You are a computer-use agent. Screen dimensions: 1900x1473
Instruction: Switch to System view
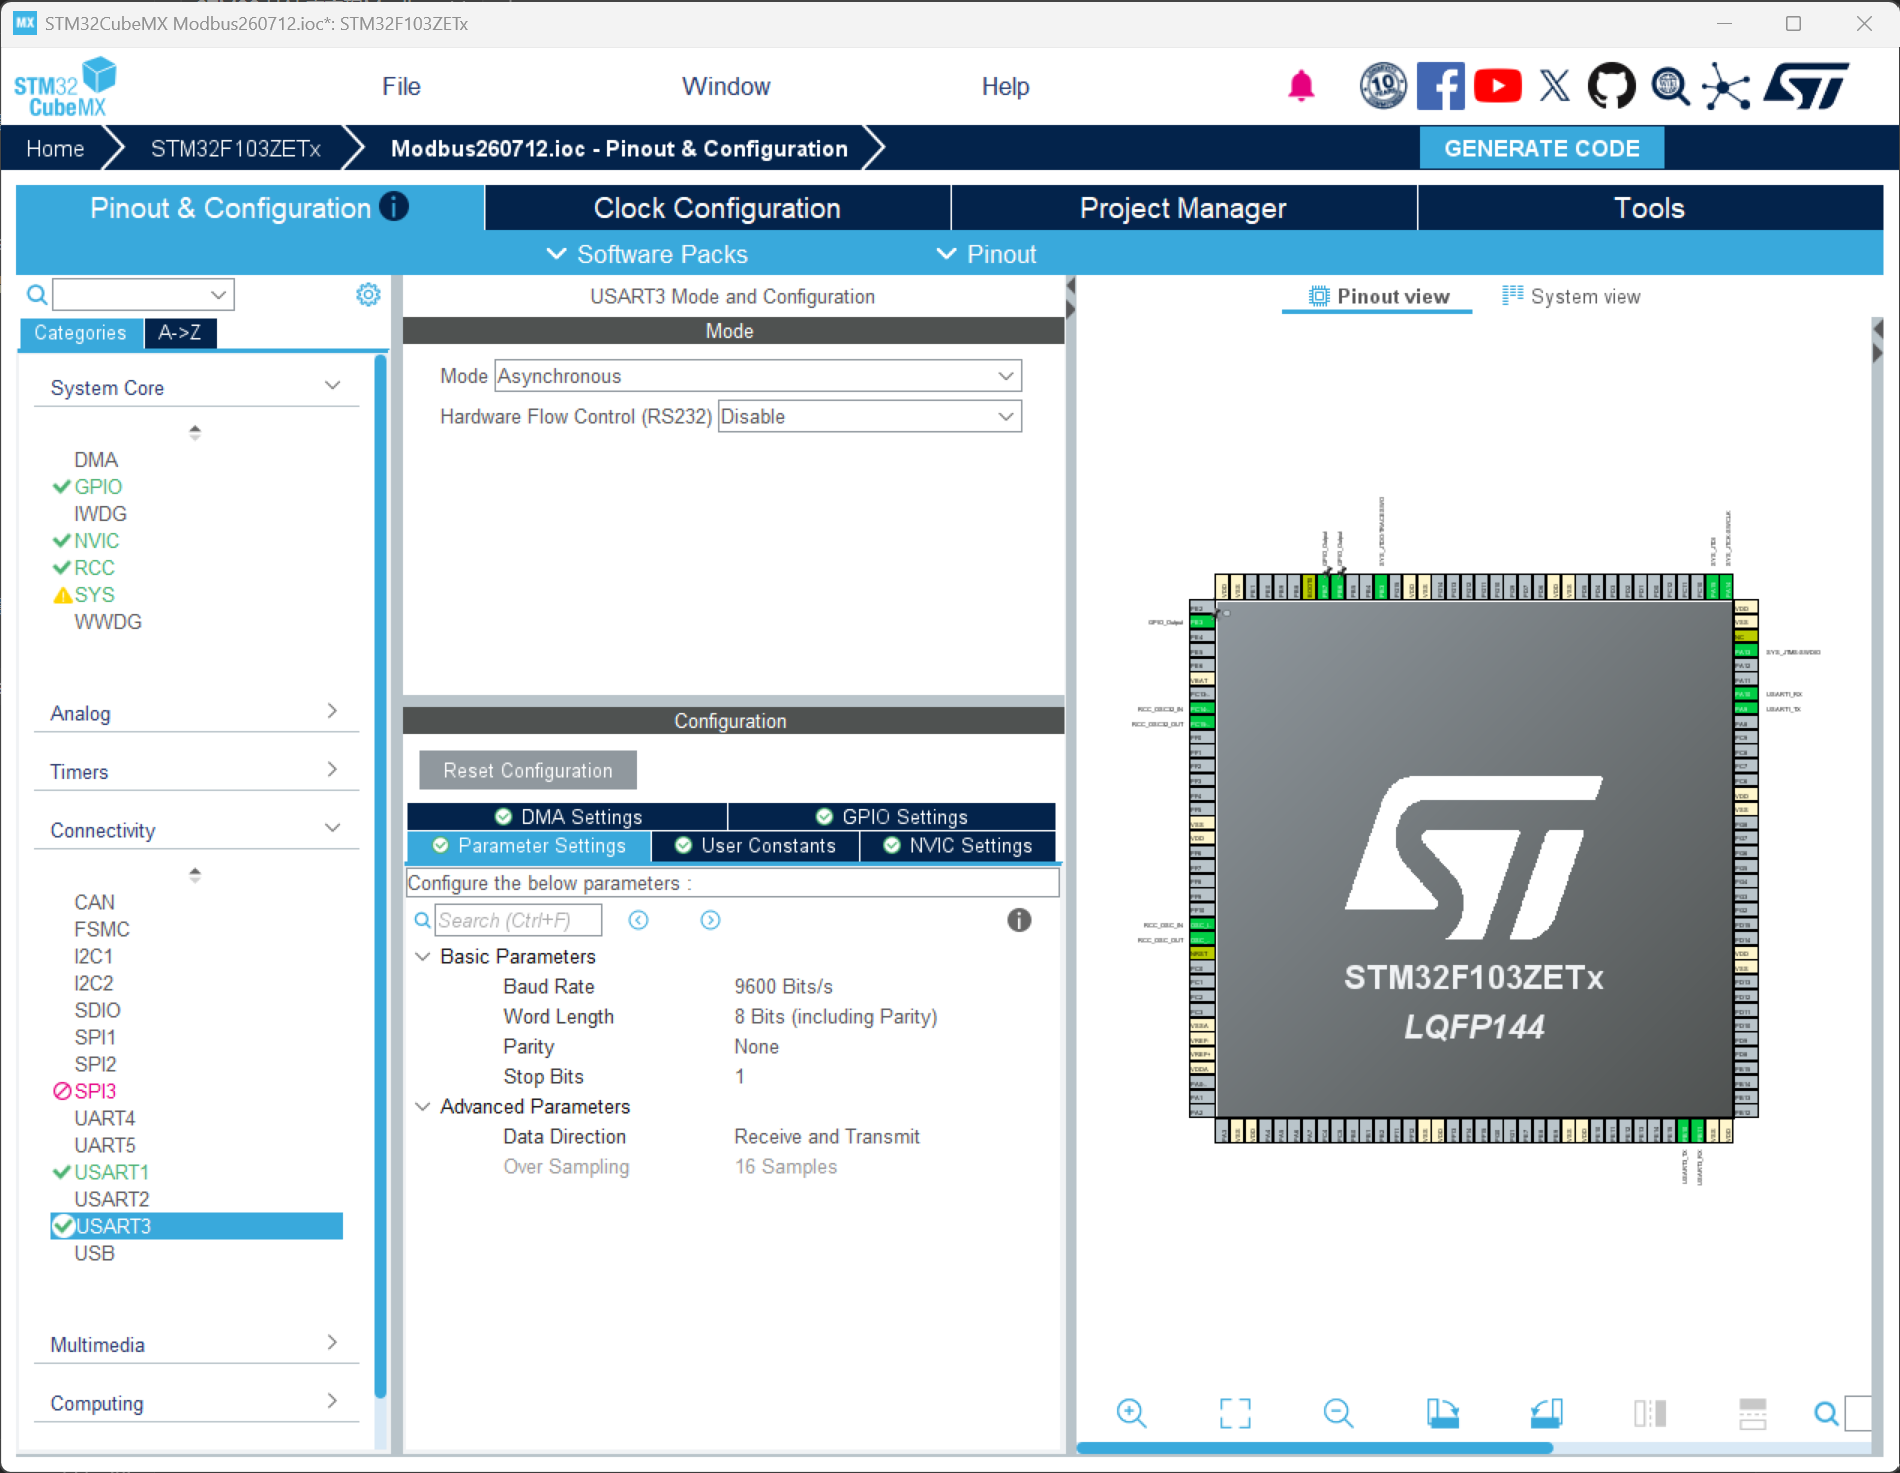click(x=1571, y=297)
